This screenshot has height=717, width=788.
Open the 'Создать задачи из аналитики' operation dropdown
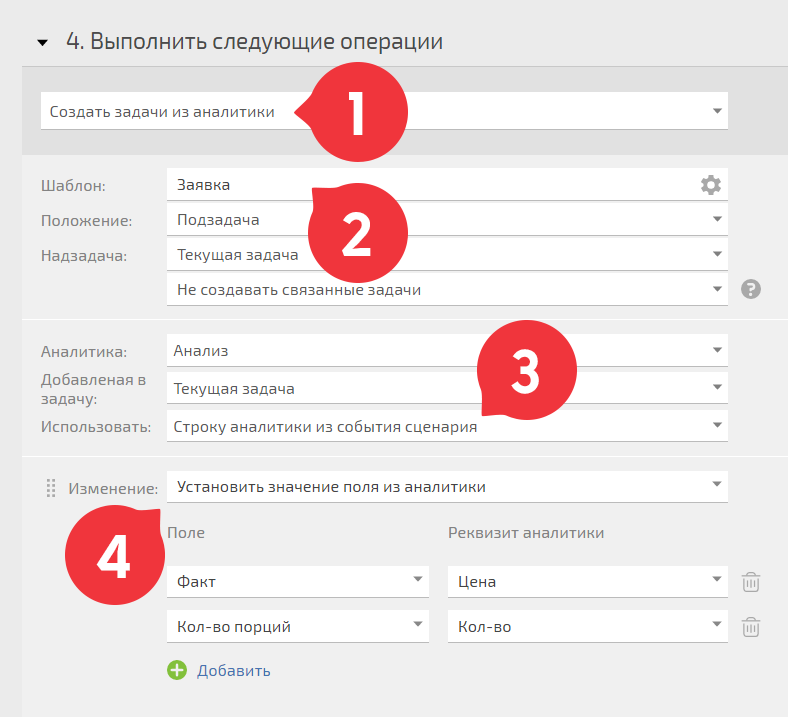384,111
